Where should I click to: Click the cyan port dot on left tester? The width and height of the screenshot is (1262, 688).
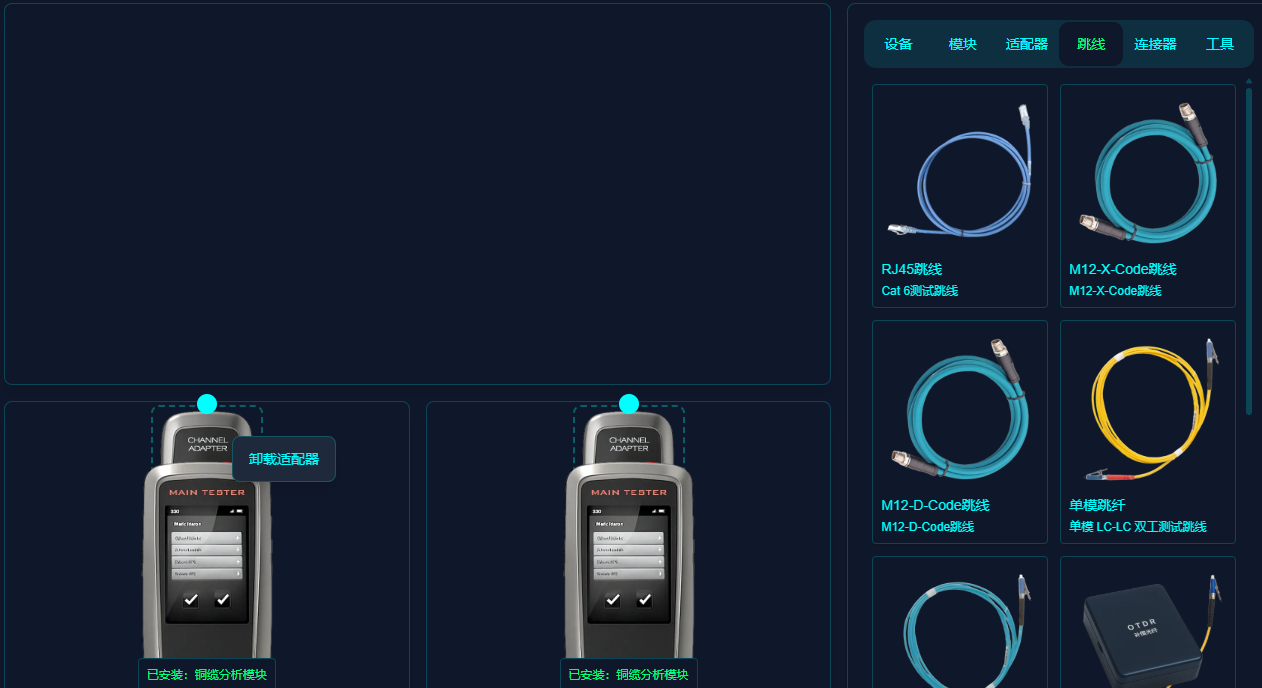pyautogui.click(x=207, y=404)
